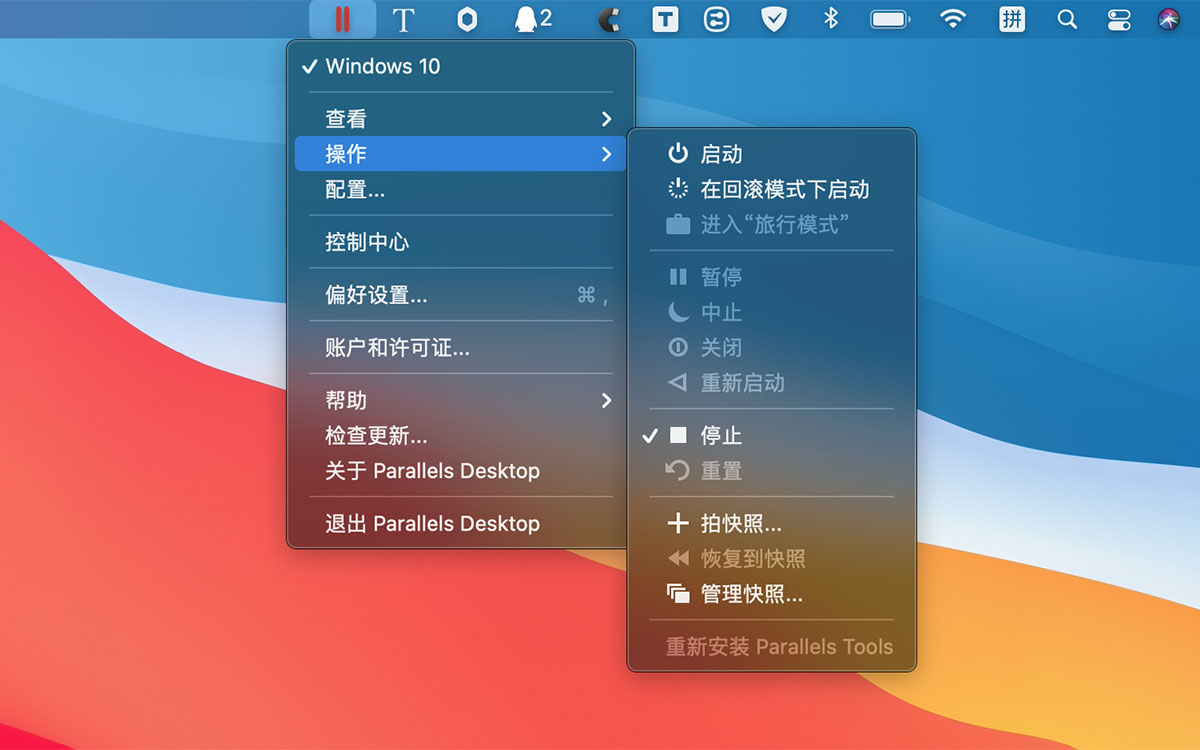Click the moon icon beside 中止
The height and width of the screenshot is (750, 1200).
[x=678, y=312]
